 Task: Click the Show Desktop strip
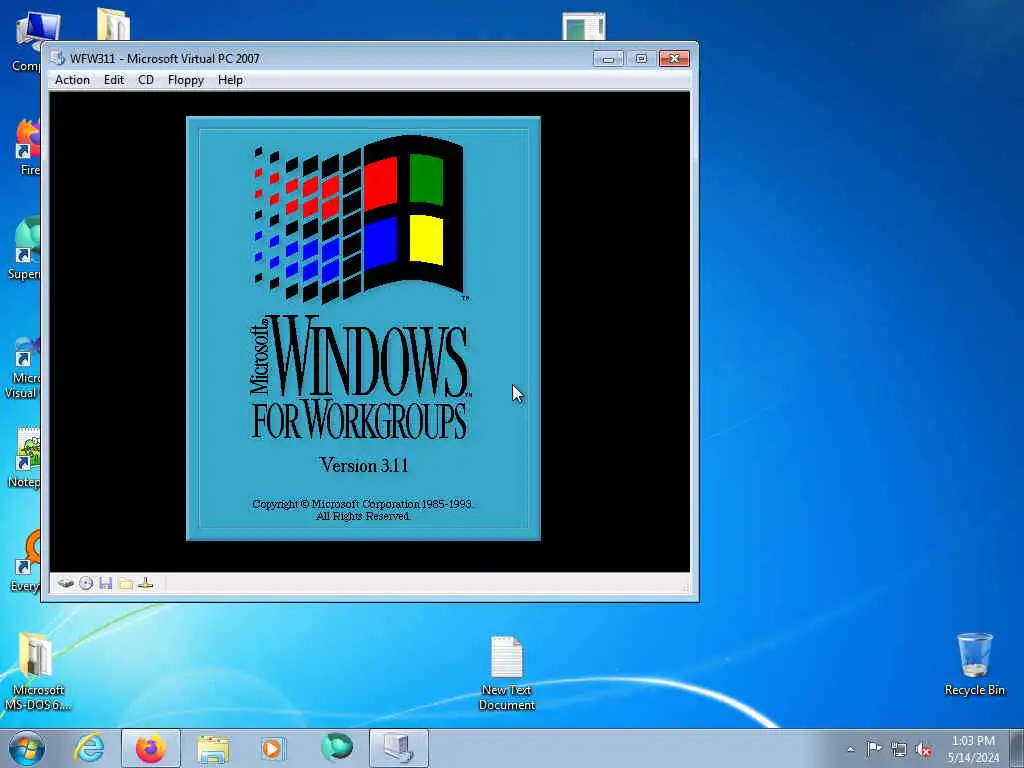tap(1016, 748)
